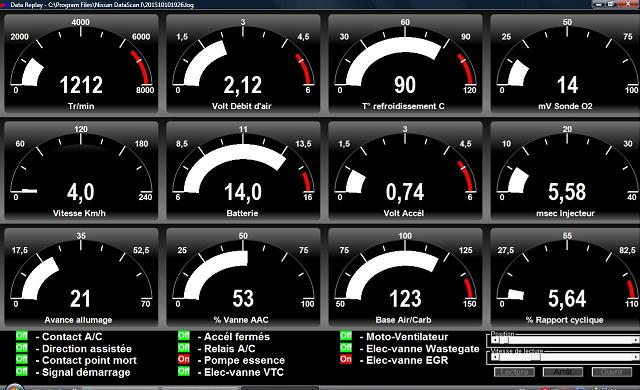Click the Relais A/C Off indicator

(x=184, y=348)
